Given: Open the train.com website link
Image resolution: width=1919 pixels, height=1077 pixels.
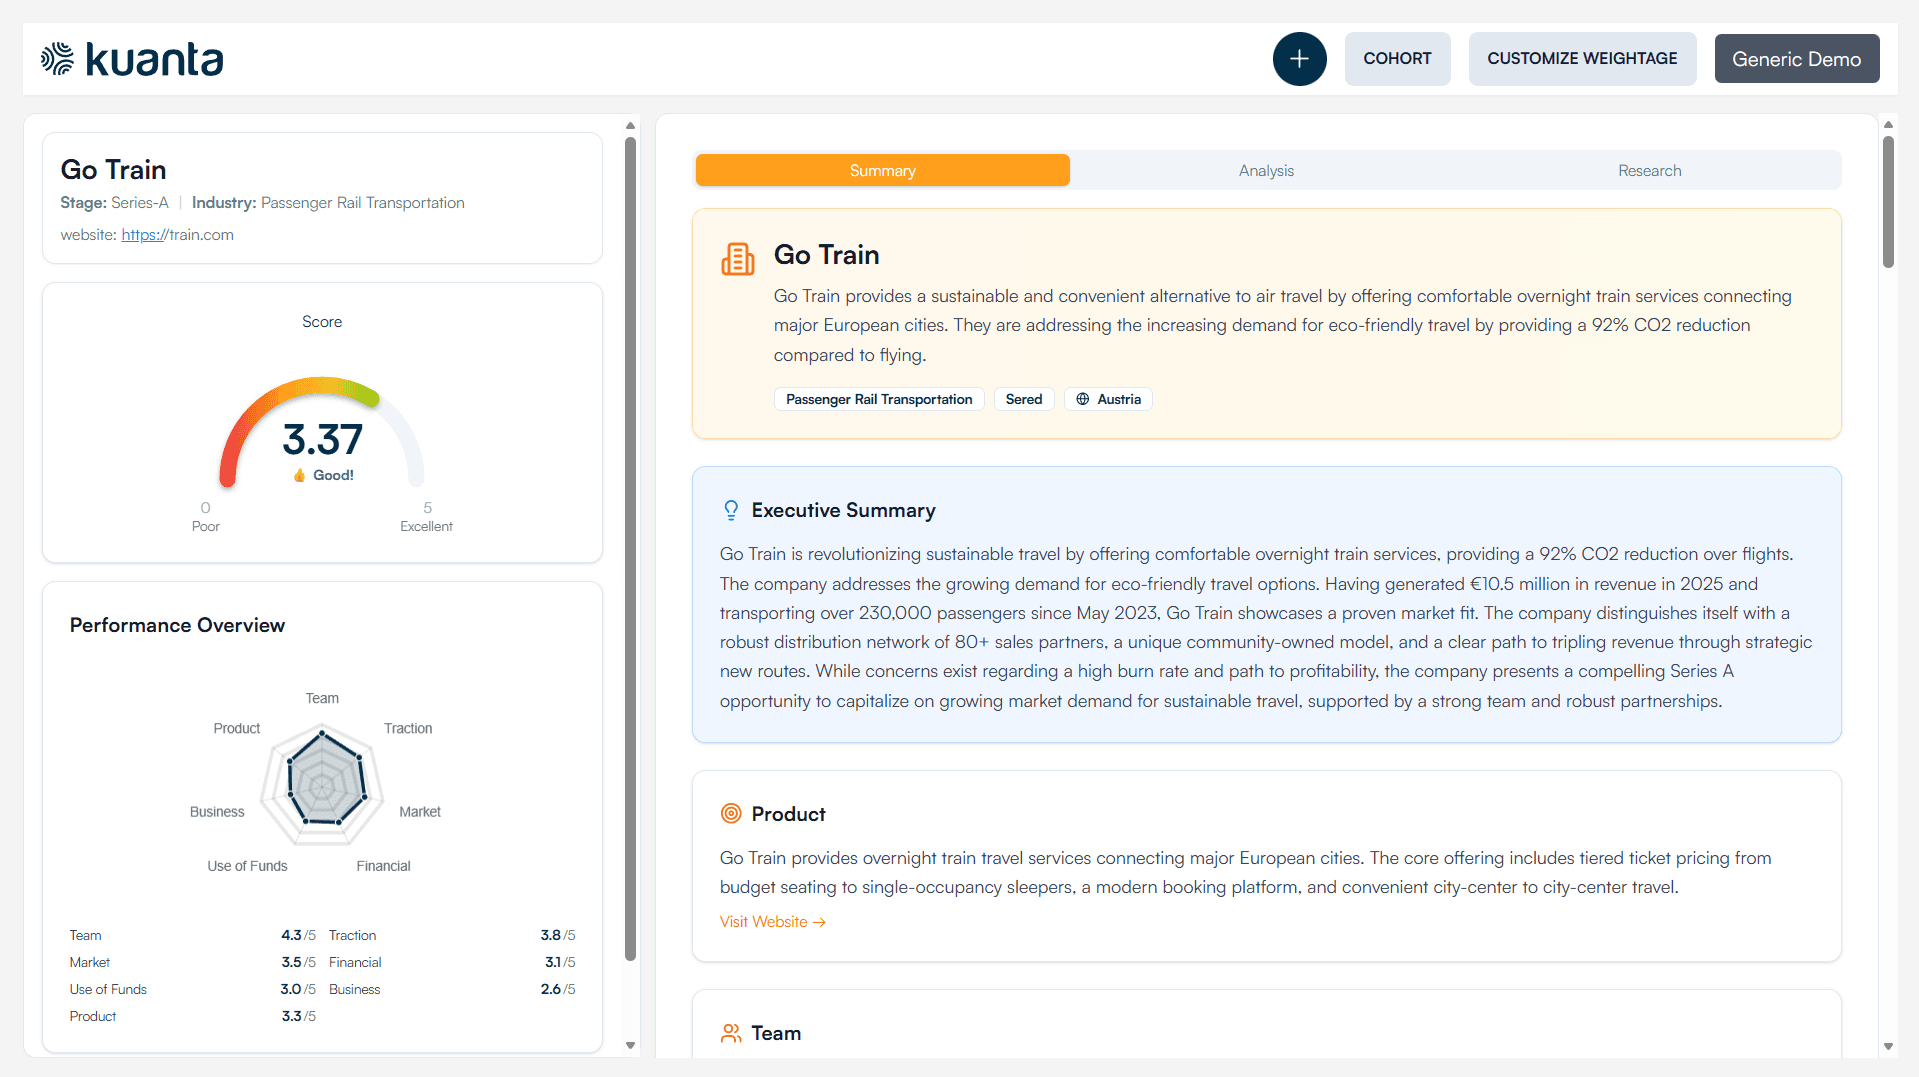Looking at the screenshot, I should pos(177,235).
